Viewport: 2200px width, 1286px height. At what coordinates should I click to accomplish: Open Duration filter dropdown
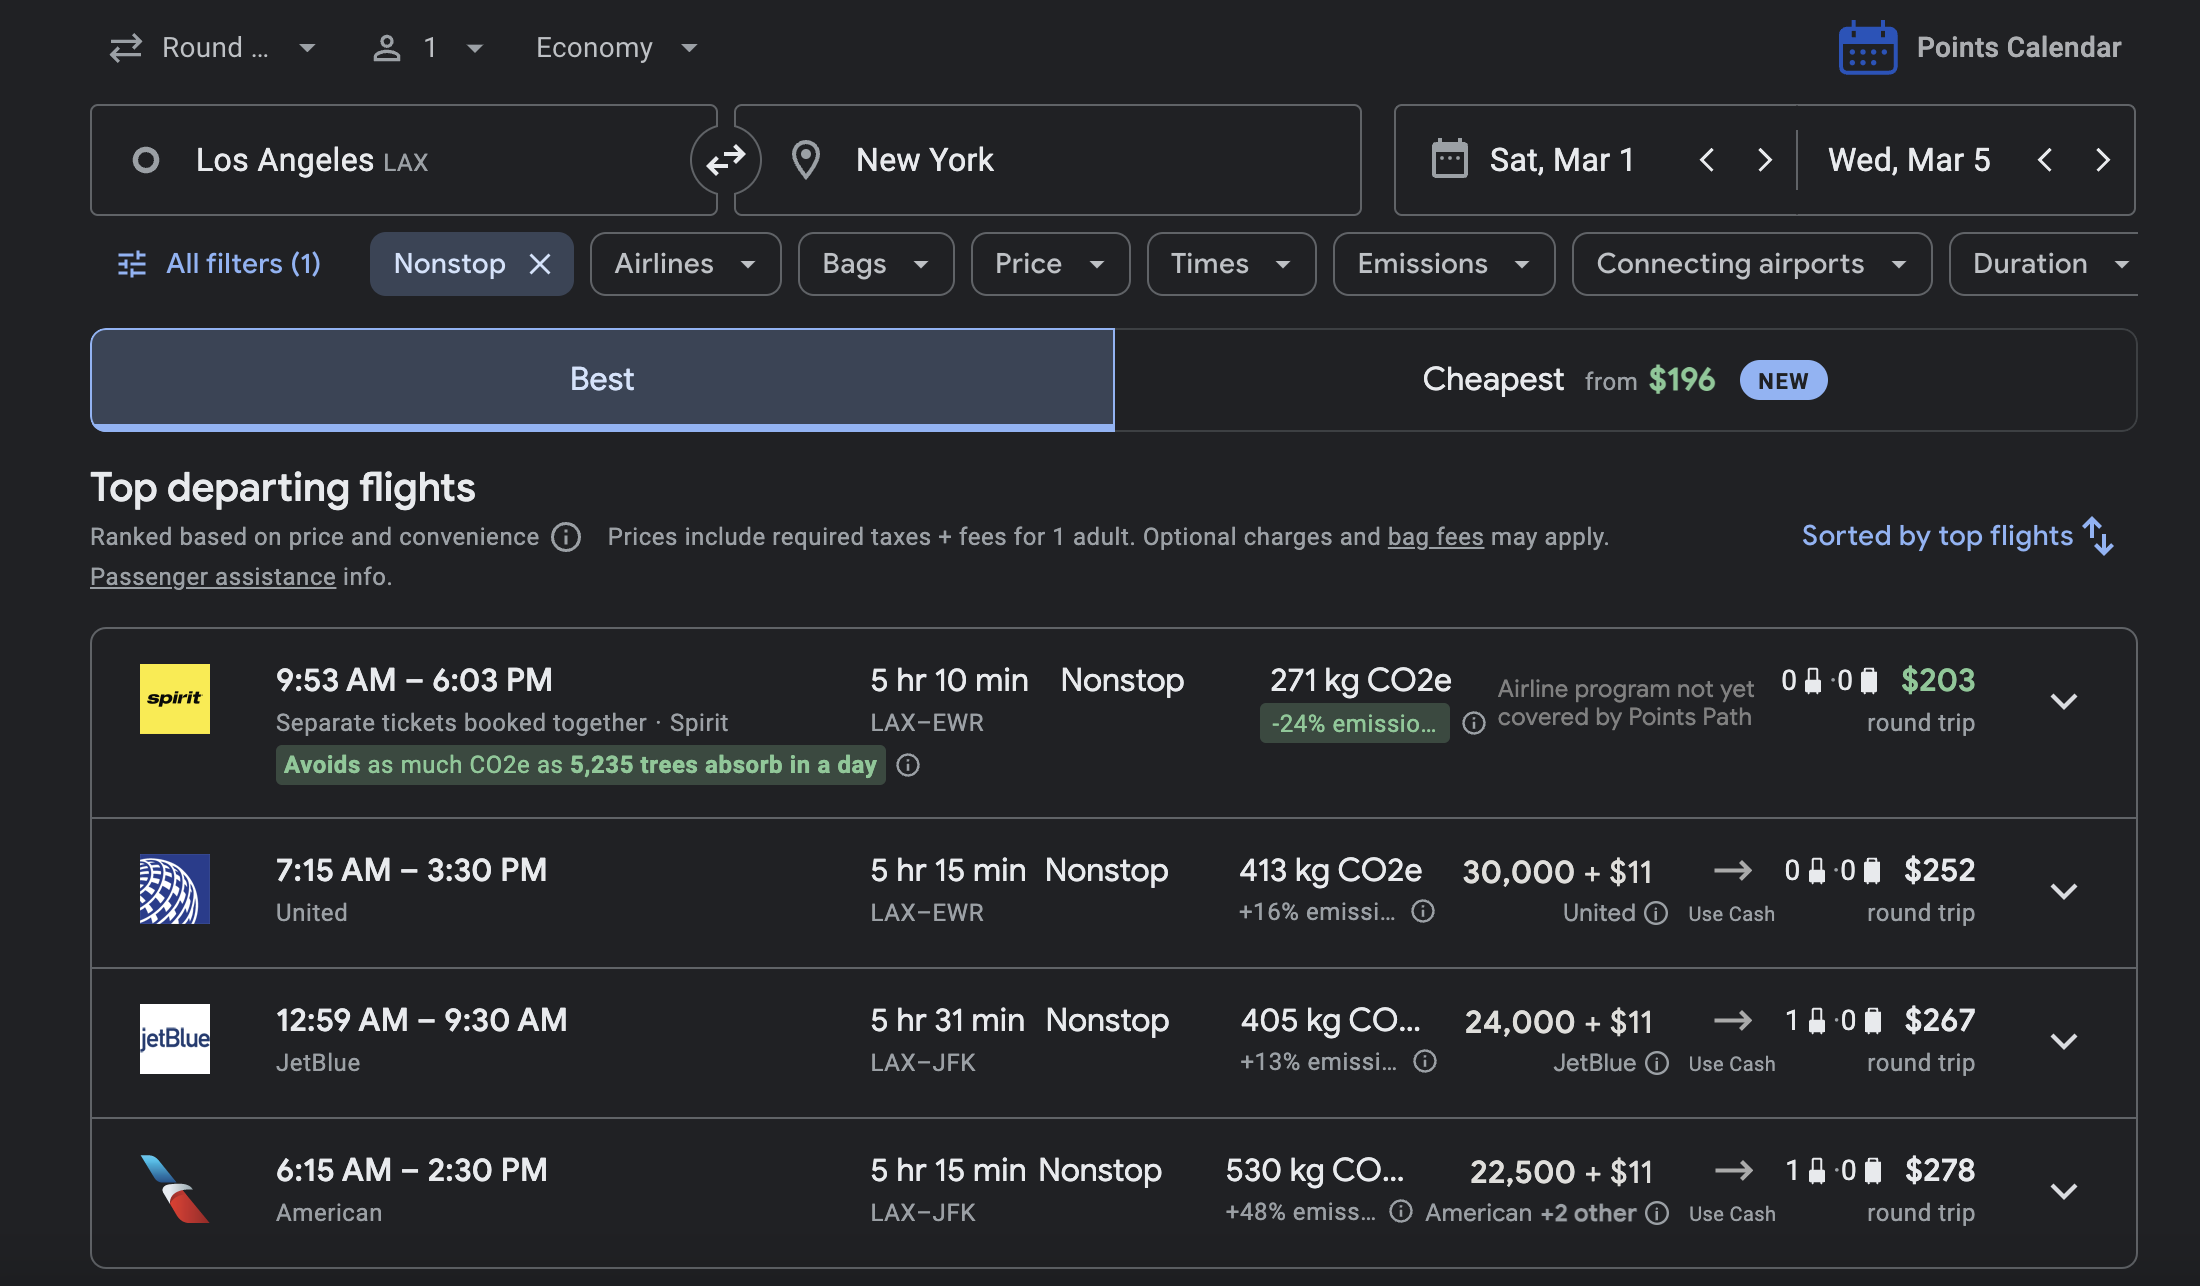coord(2044,264)
